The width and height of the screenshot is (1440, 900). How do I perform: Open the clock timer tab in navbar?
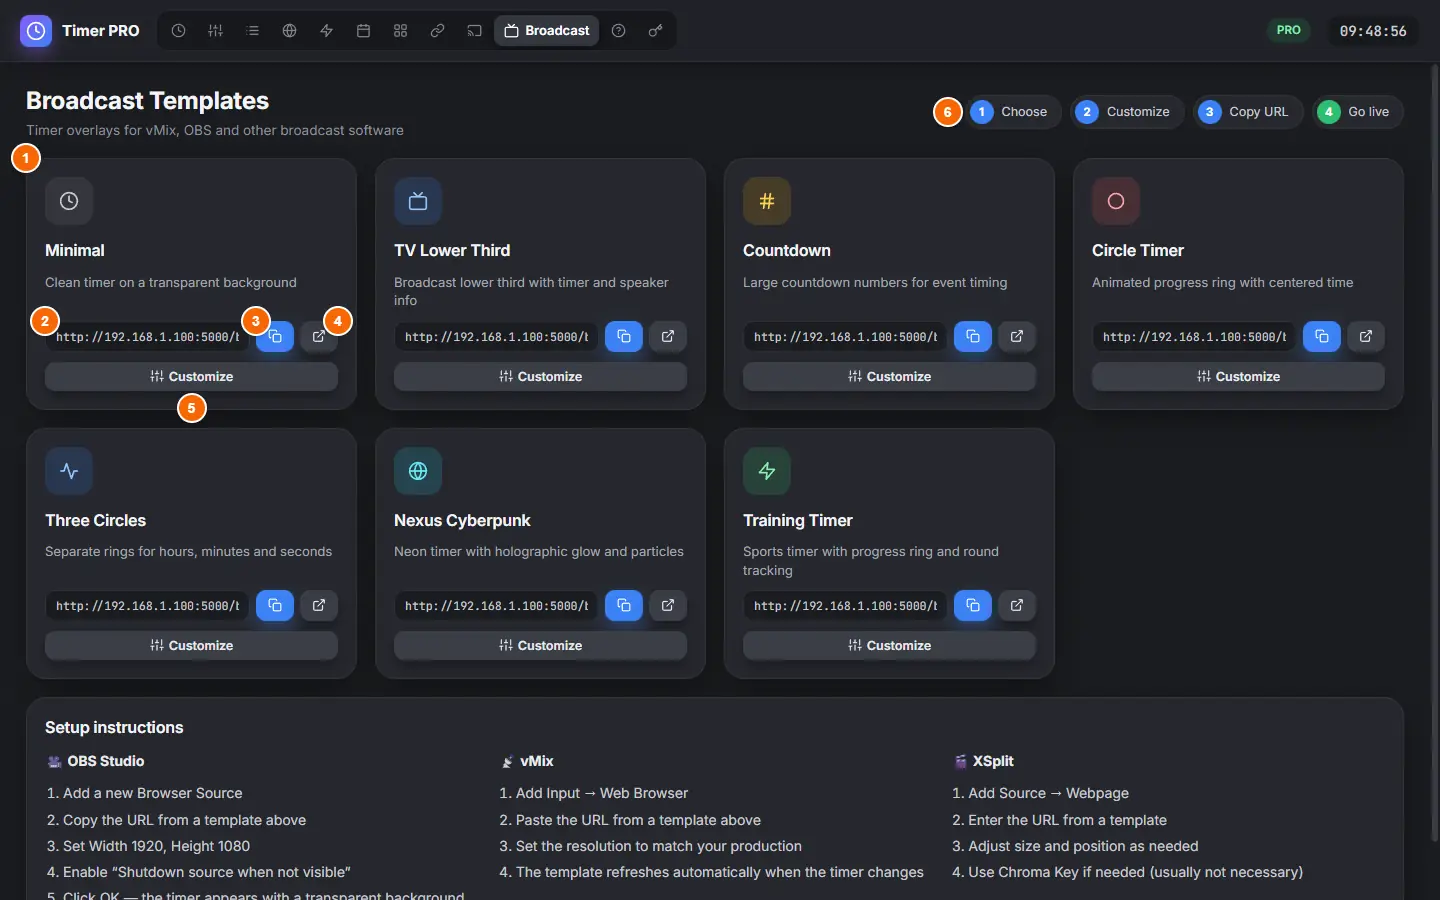point(178,31)
